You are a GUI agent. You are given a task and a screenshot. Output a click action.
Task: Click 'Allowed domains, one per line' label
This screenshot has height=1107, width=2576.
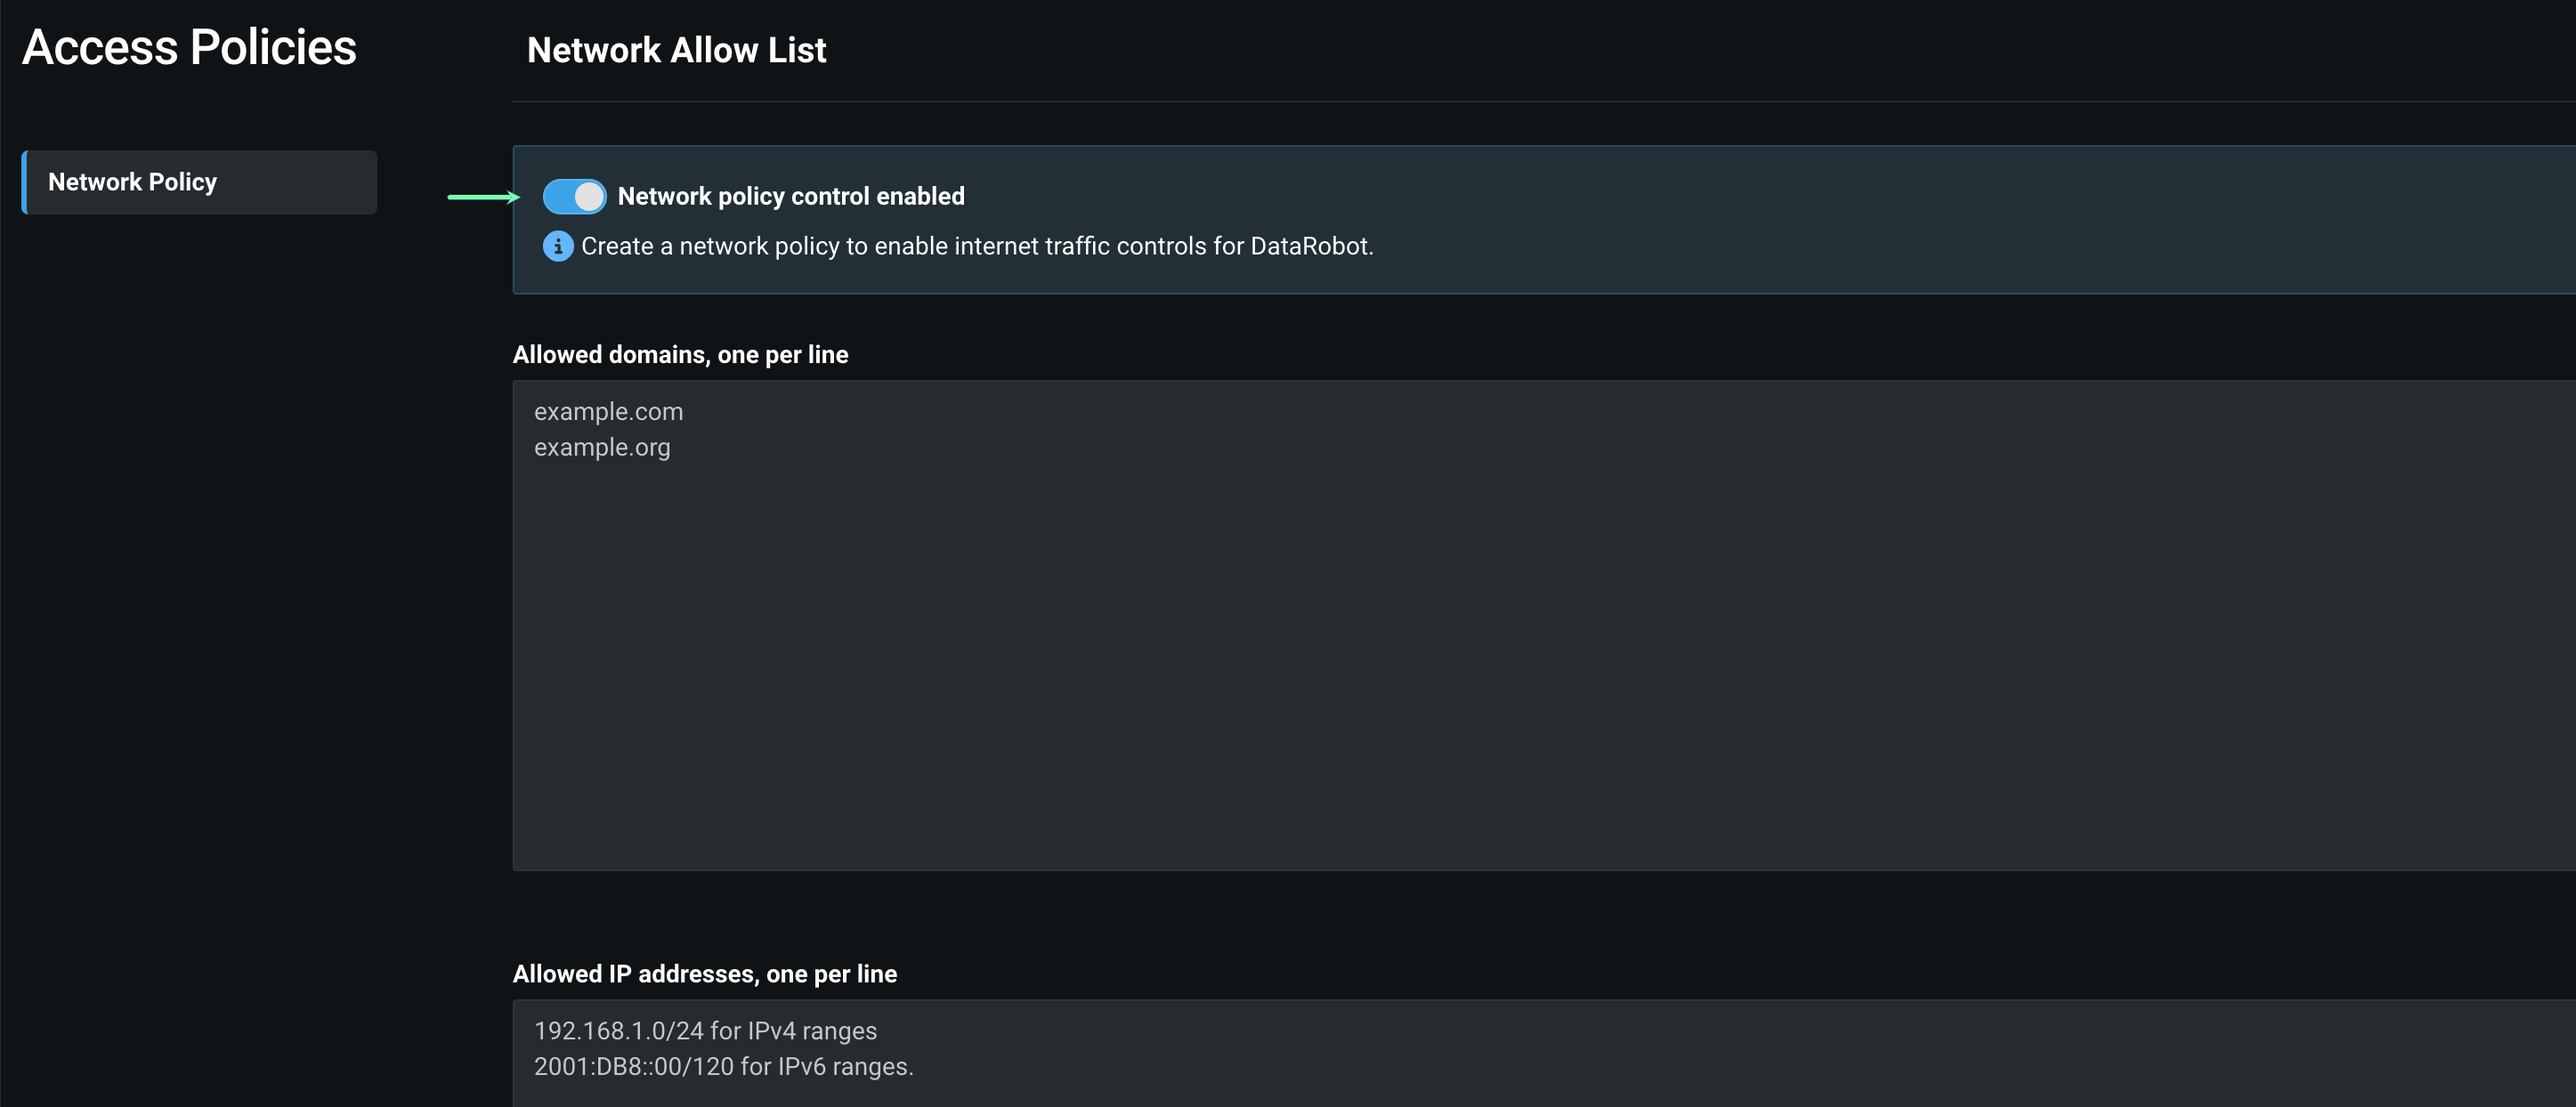click(680, 355)
